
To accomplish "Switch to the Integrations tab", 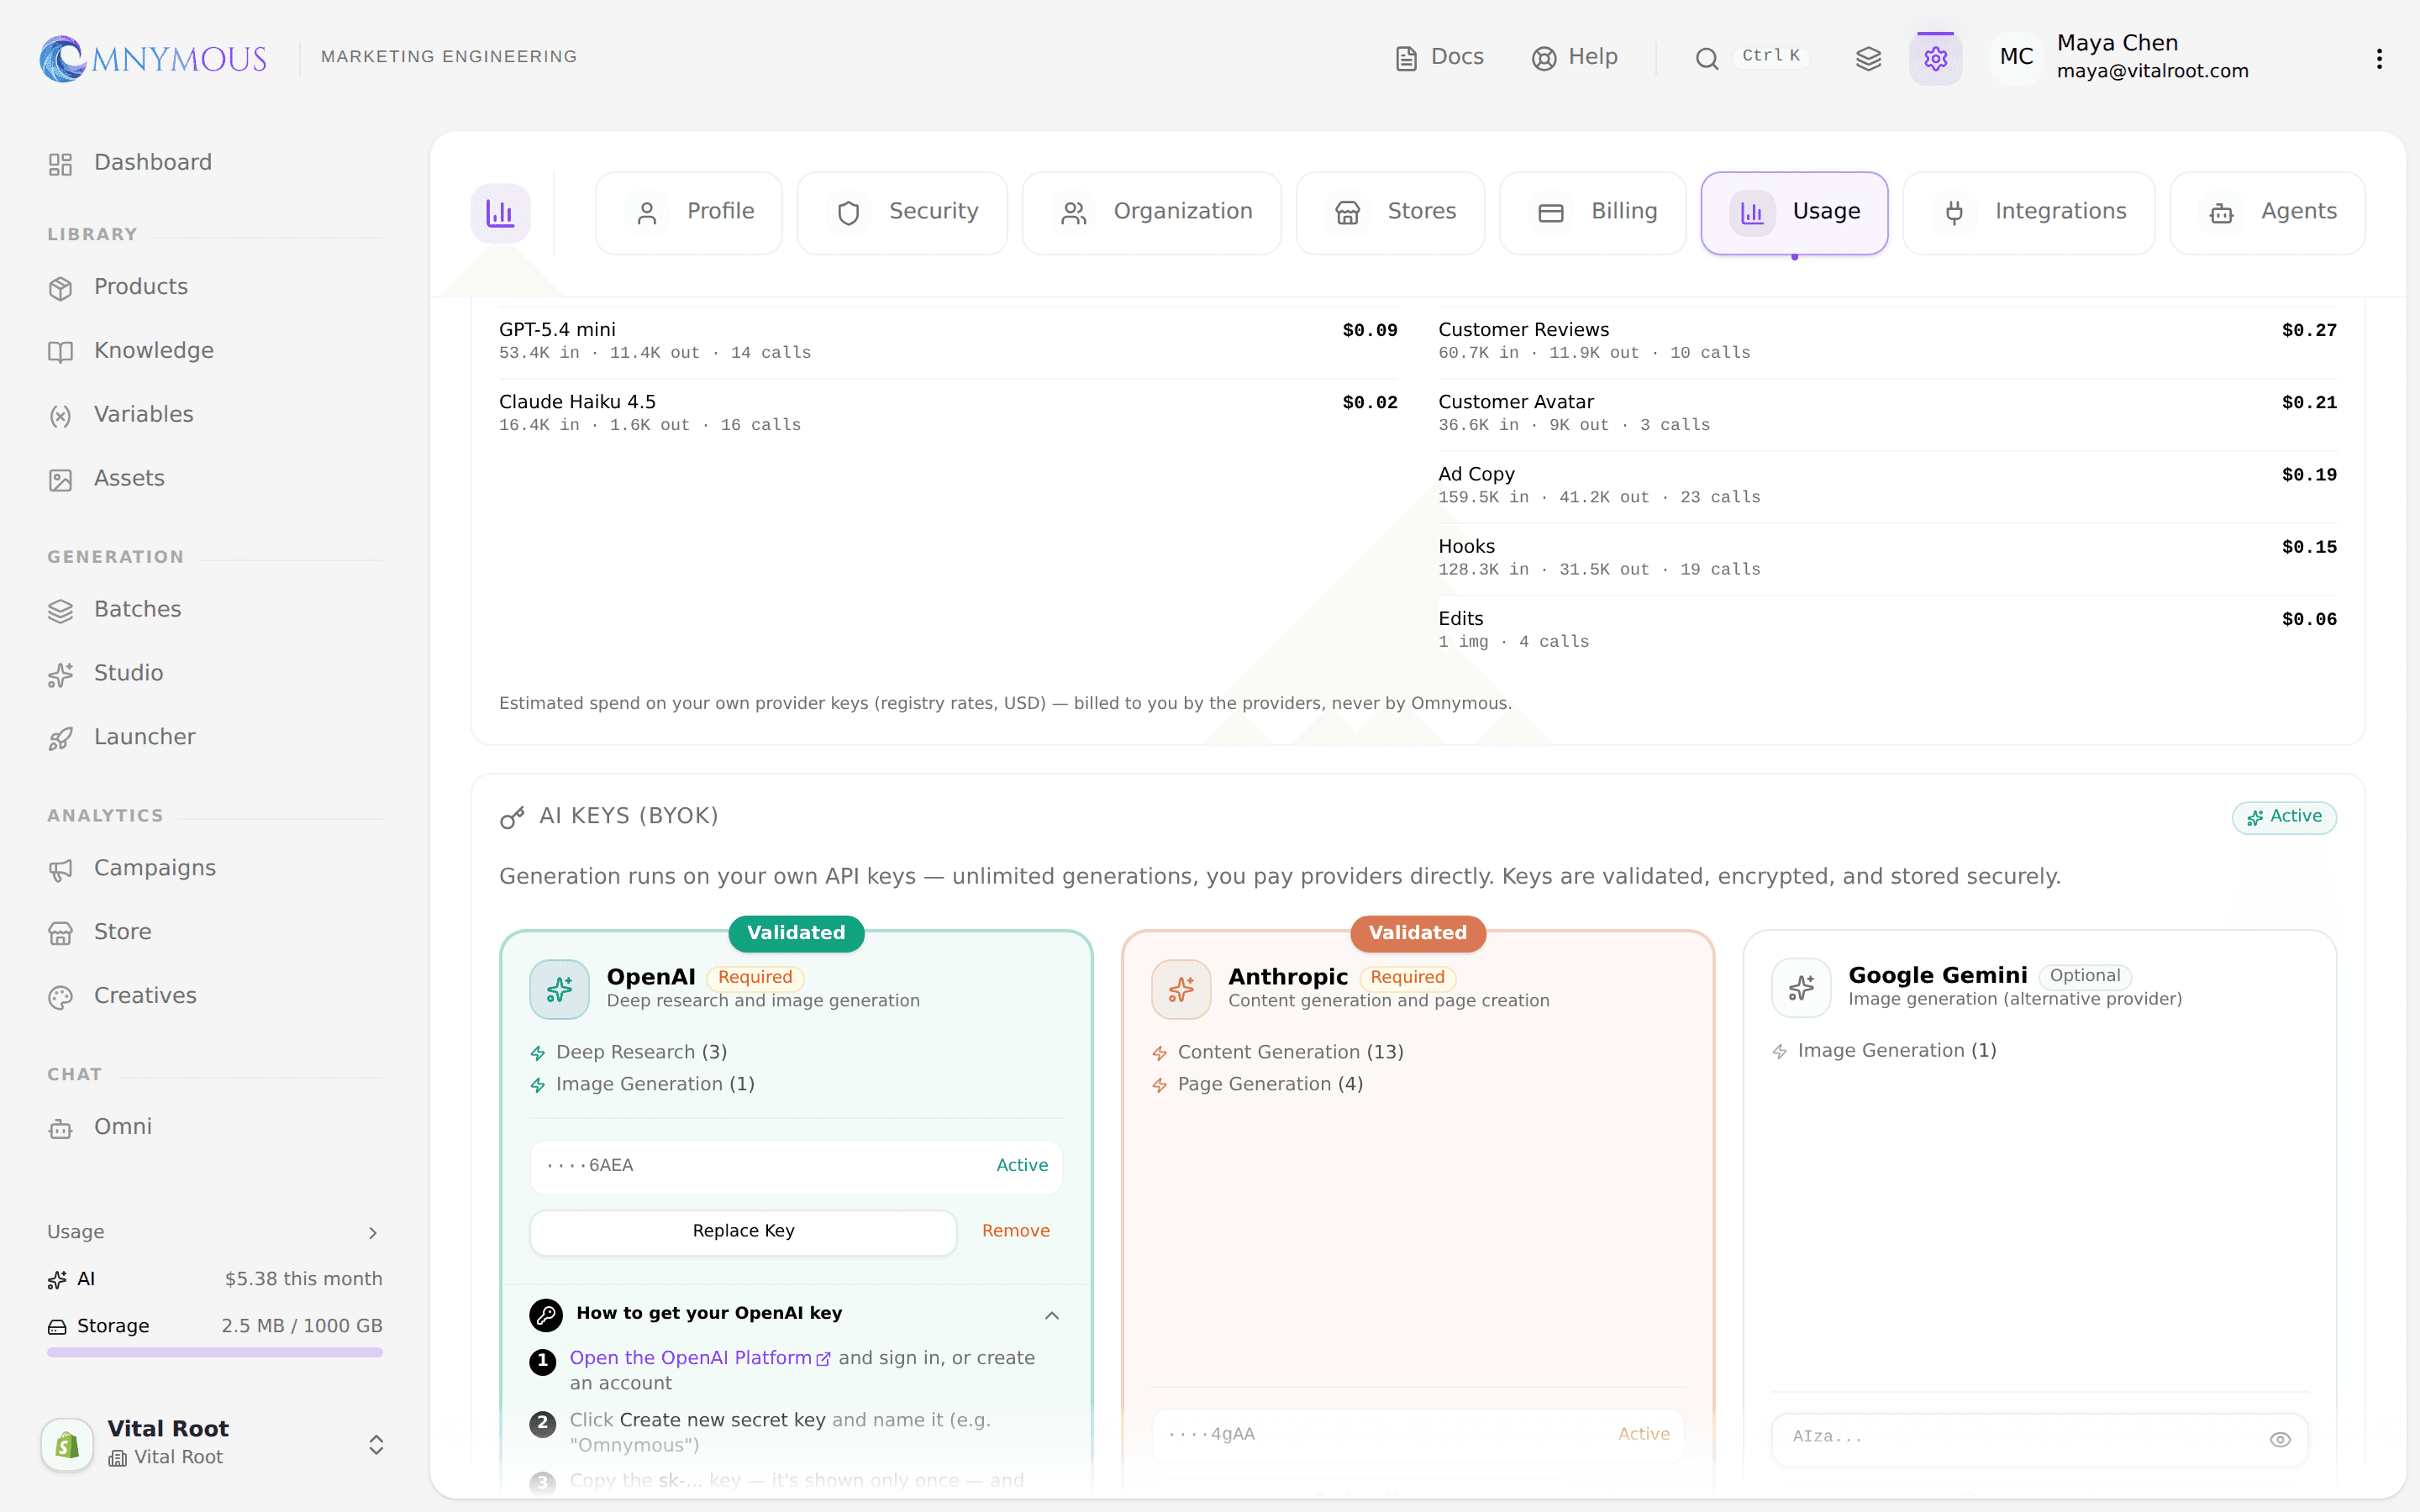I will [2029, 213].
